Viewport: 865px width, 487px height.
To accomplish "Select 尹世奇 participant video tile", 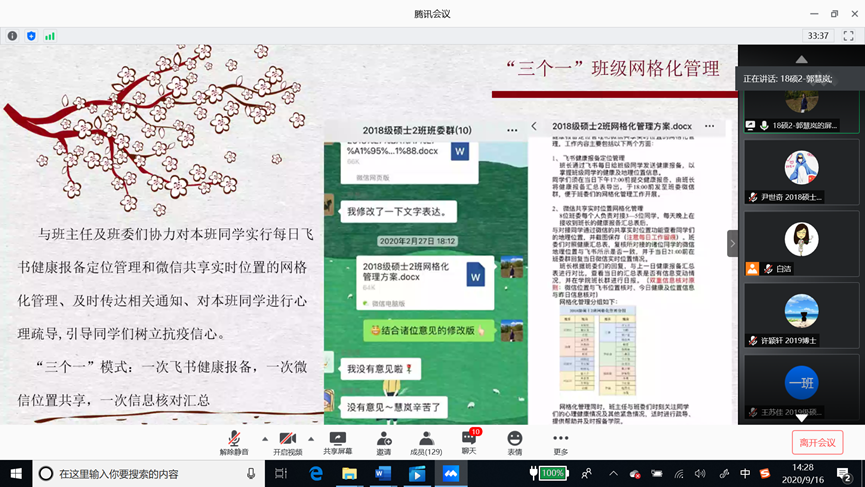I will [x=801, y=172].
